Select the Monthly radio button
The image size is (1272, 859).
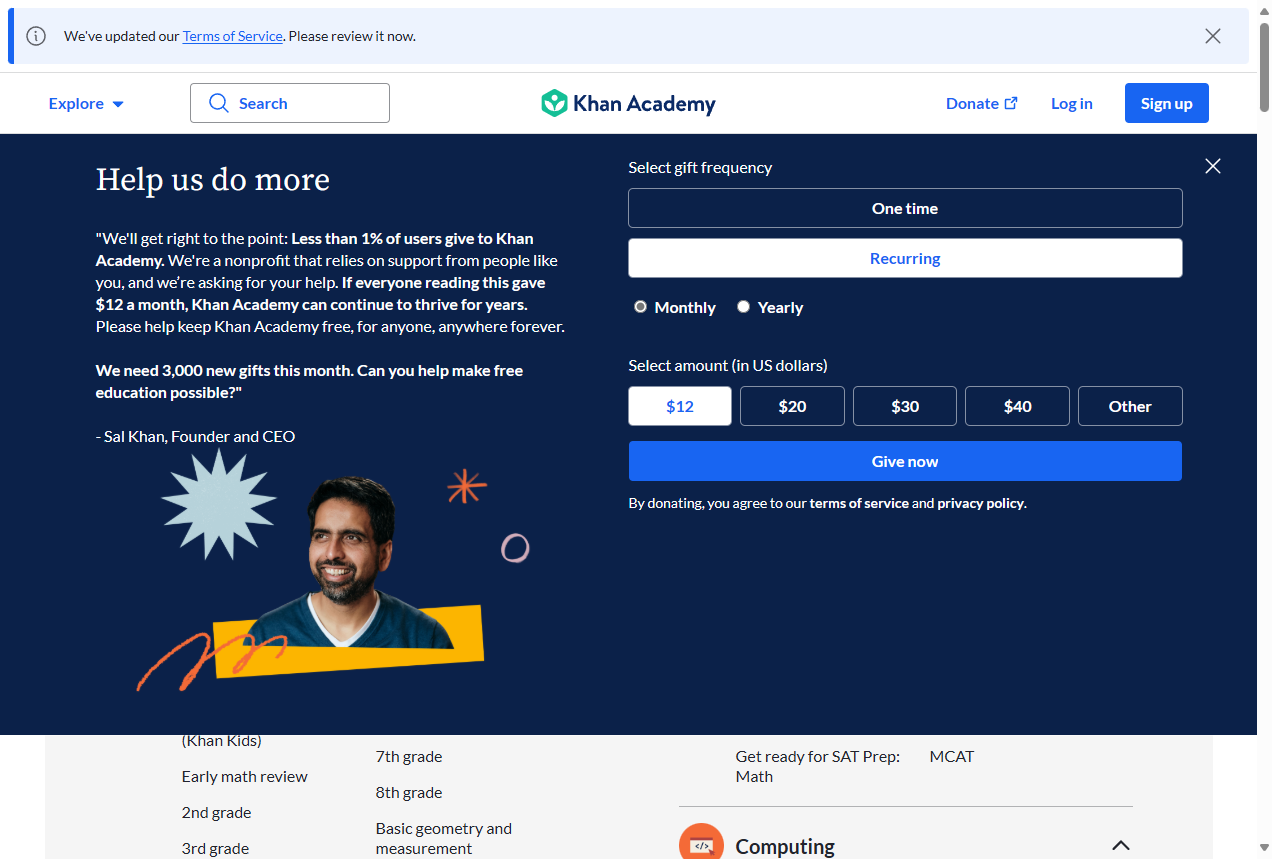(641, 307)
